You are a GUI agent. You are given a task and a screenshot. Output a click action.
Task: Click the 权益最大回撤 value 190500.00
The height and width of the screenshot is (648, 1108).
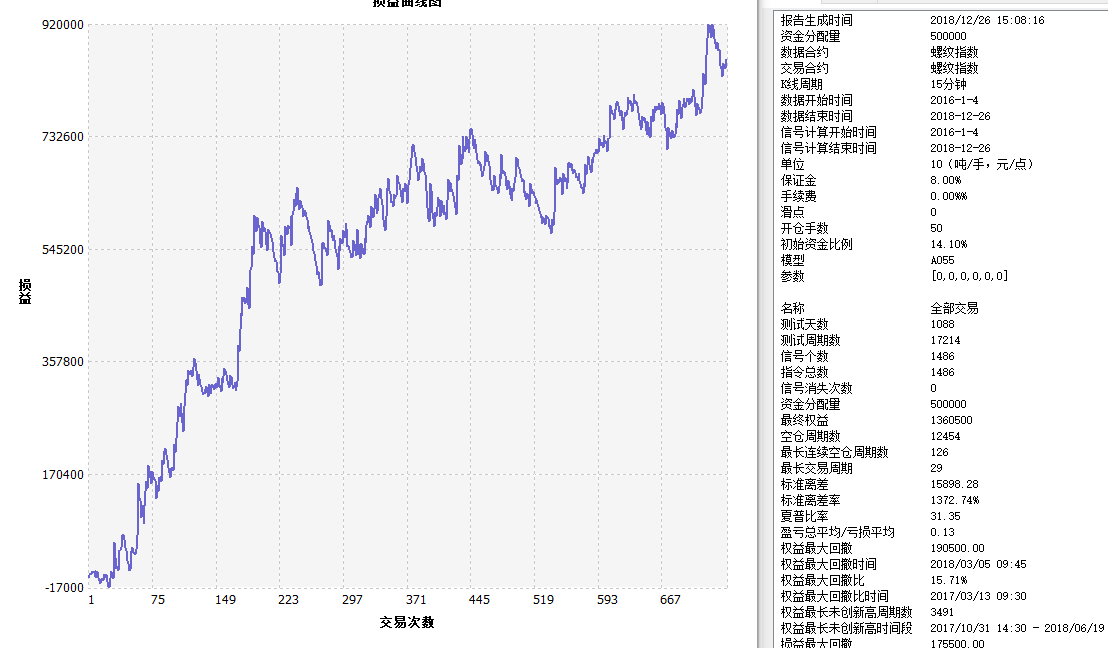coord(957,548)
